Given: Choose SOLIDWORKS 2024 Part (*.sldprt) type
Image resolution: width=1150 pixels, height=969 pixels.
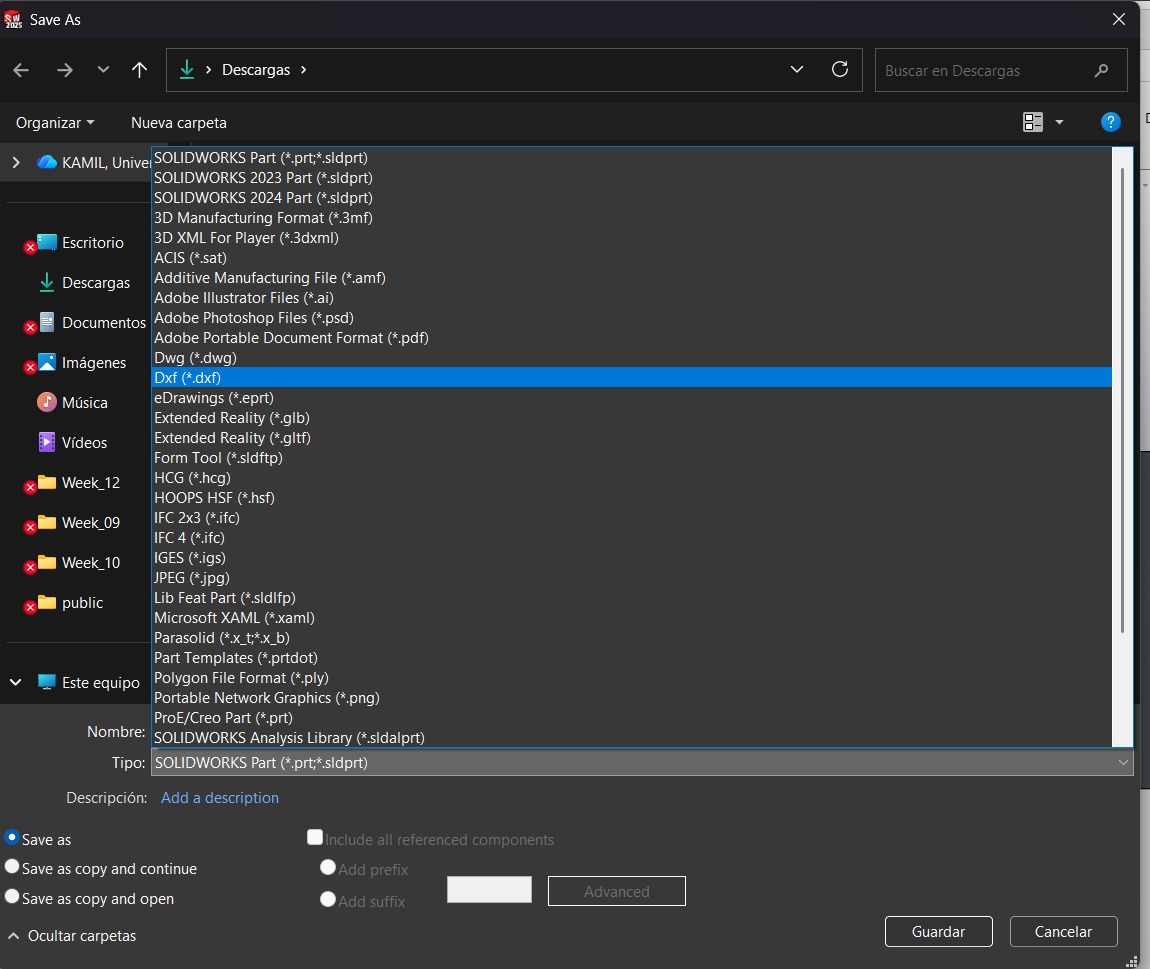Looking at the screenshot, I should (631, 197).
